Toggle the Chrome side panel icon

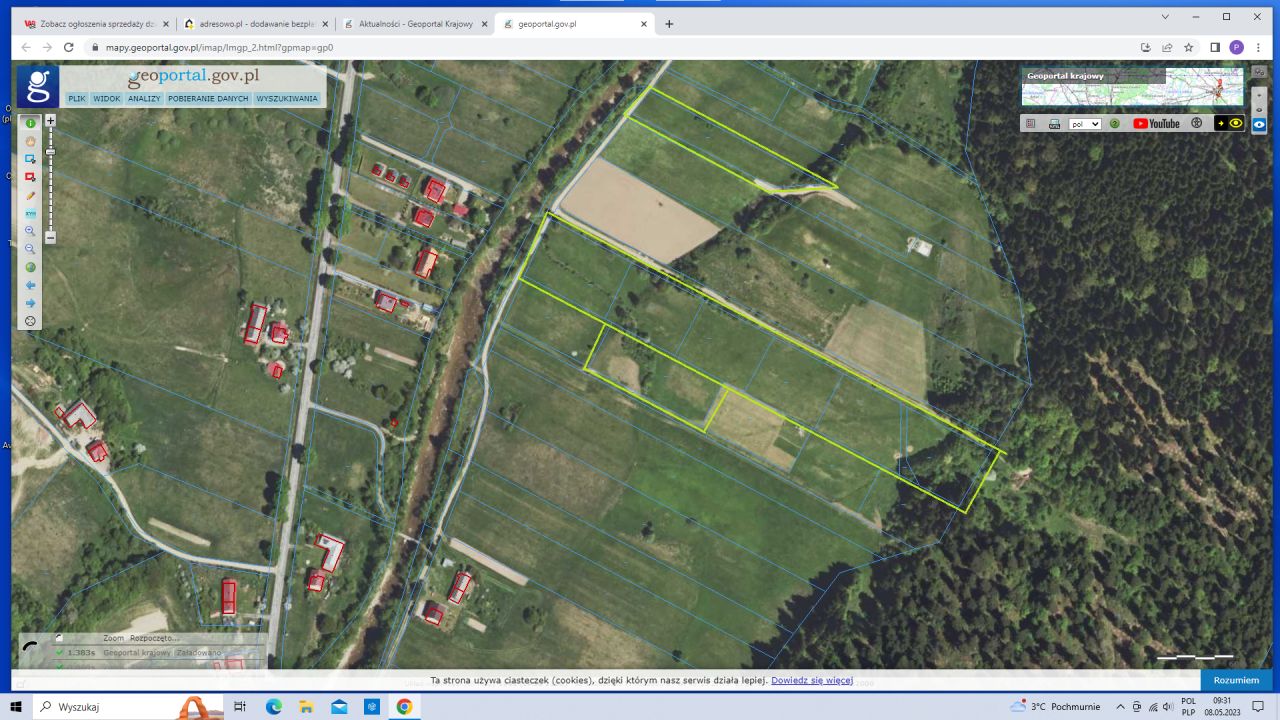[x=1215, y=47]
